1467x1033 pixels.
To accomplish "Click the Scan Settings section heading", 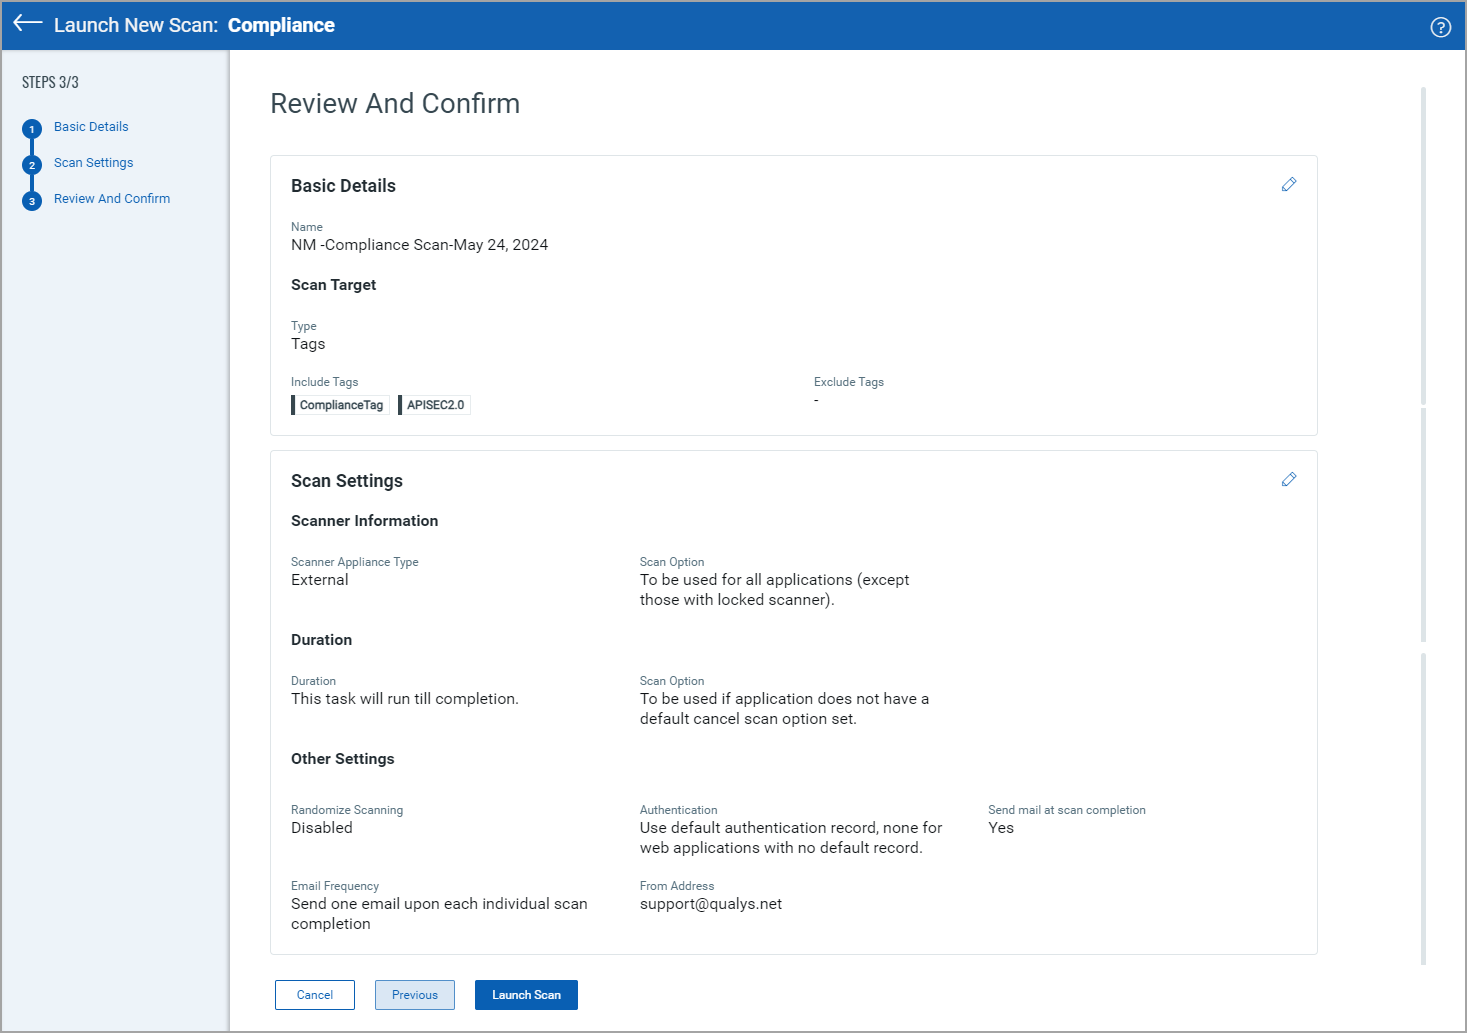I will coord(347,481).
